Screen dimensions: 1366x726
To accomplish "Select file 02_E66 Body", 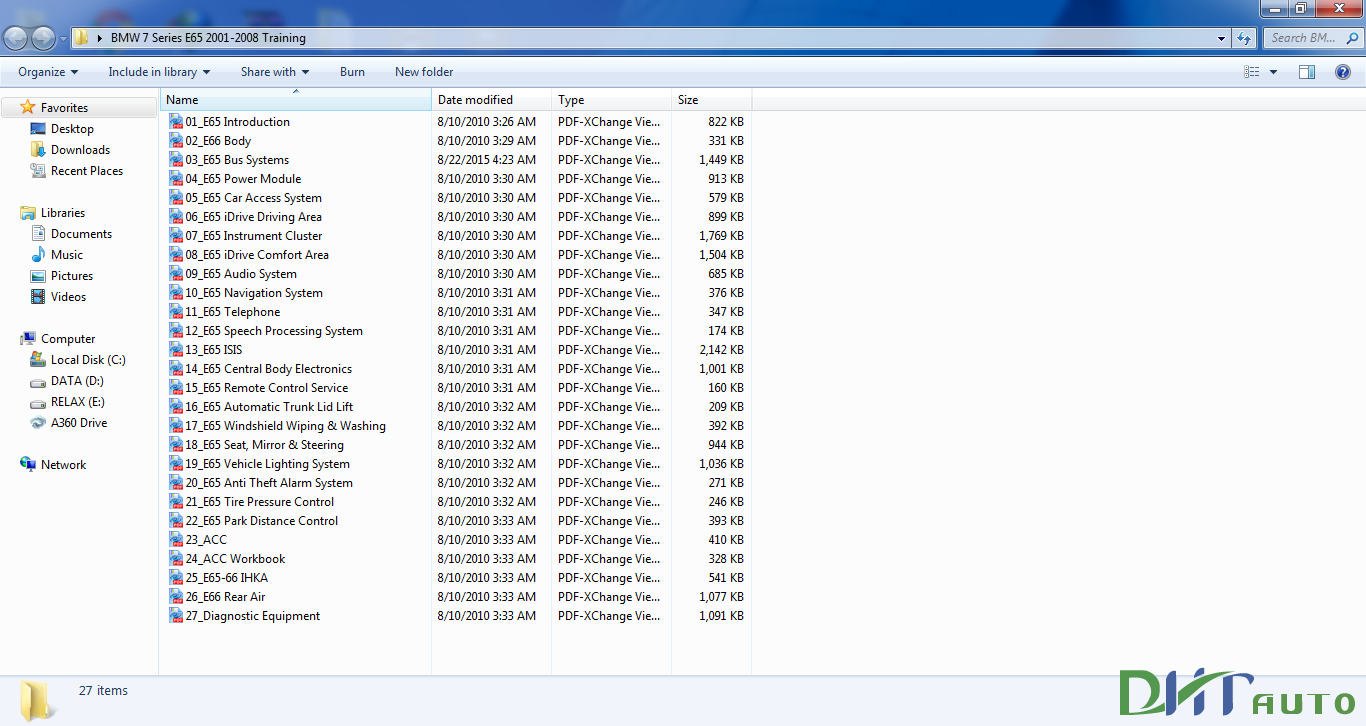I will 218,141.
